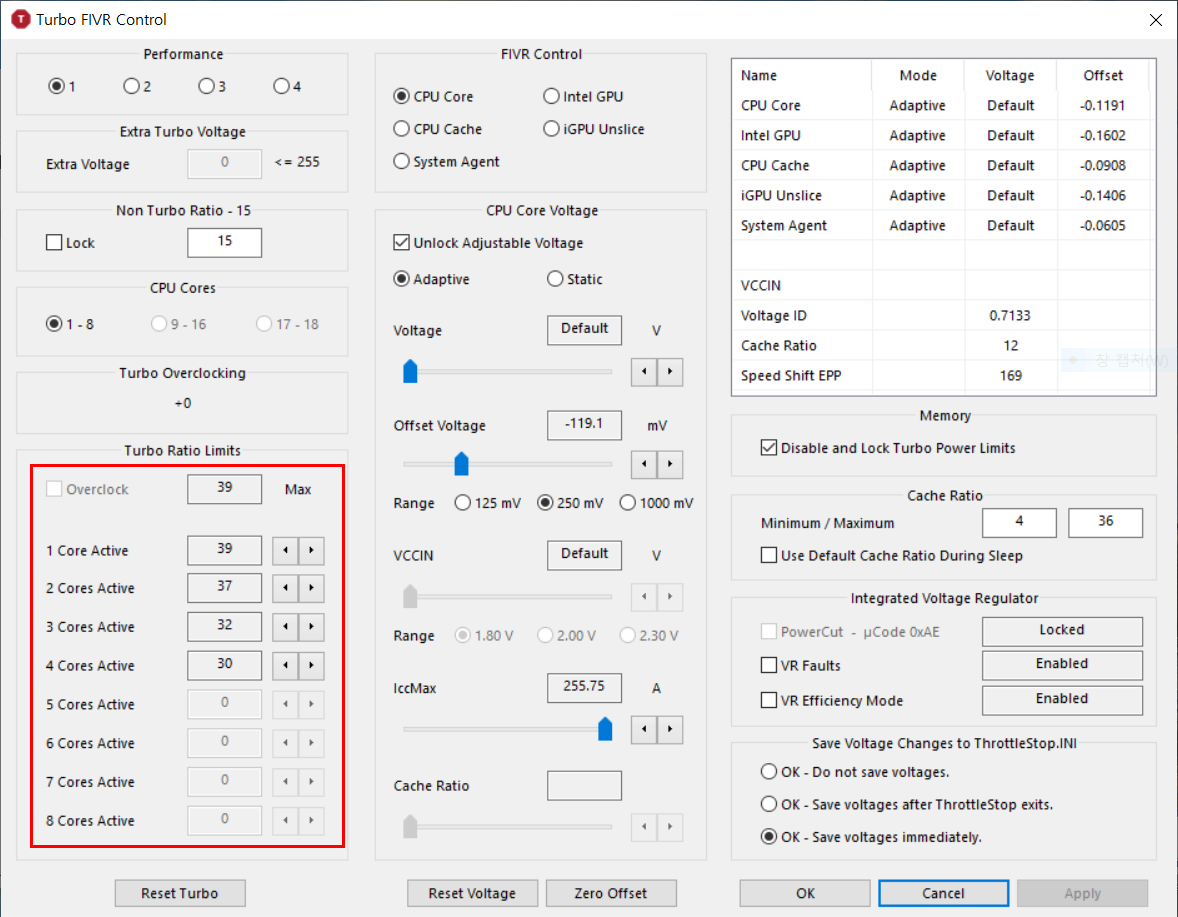Click the 1 Core Active ratio field
The height and width of the screenshot is (917, 1178).
click(225, 550)
